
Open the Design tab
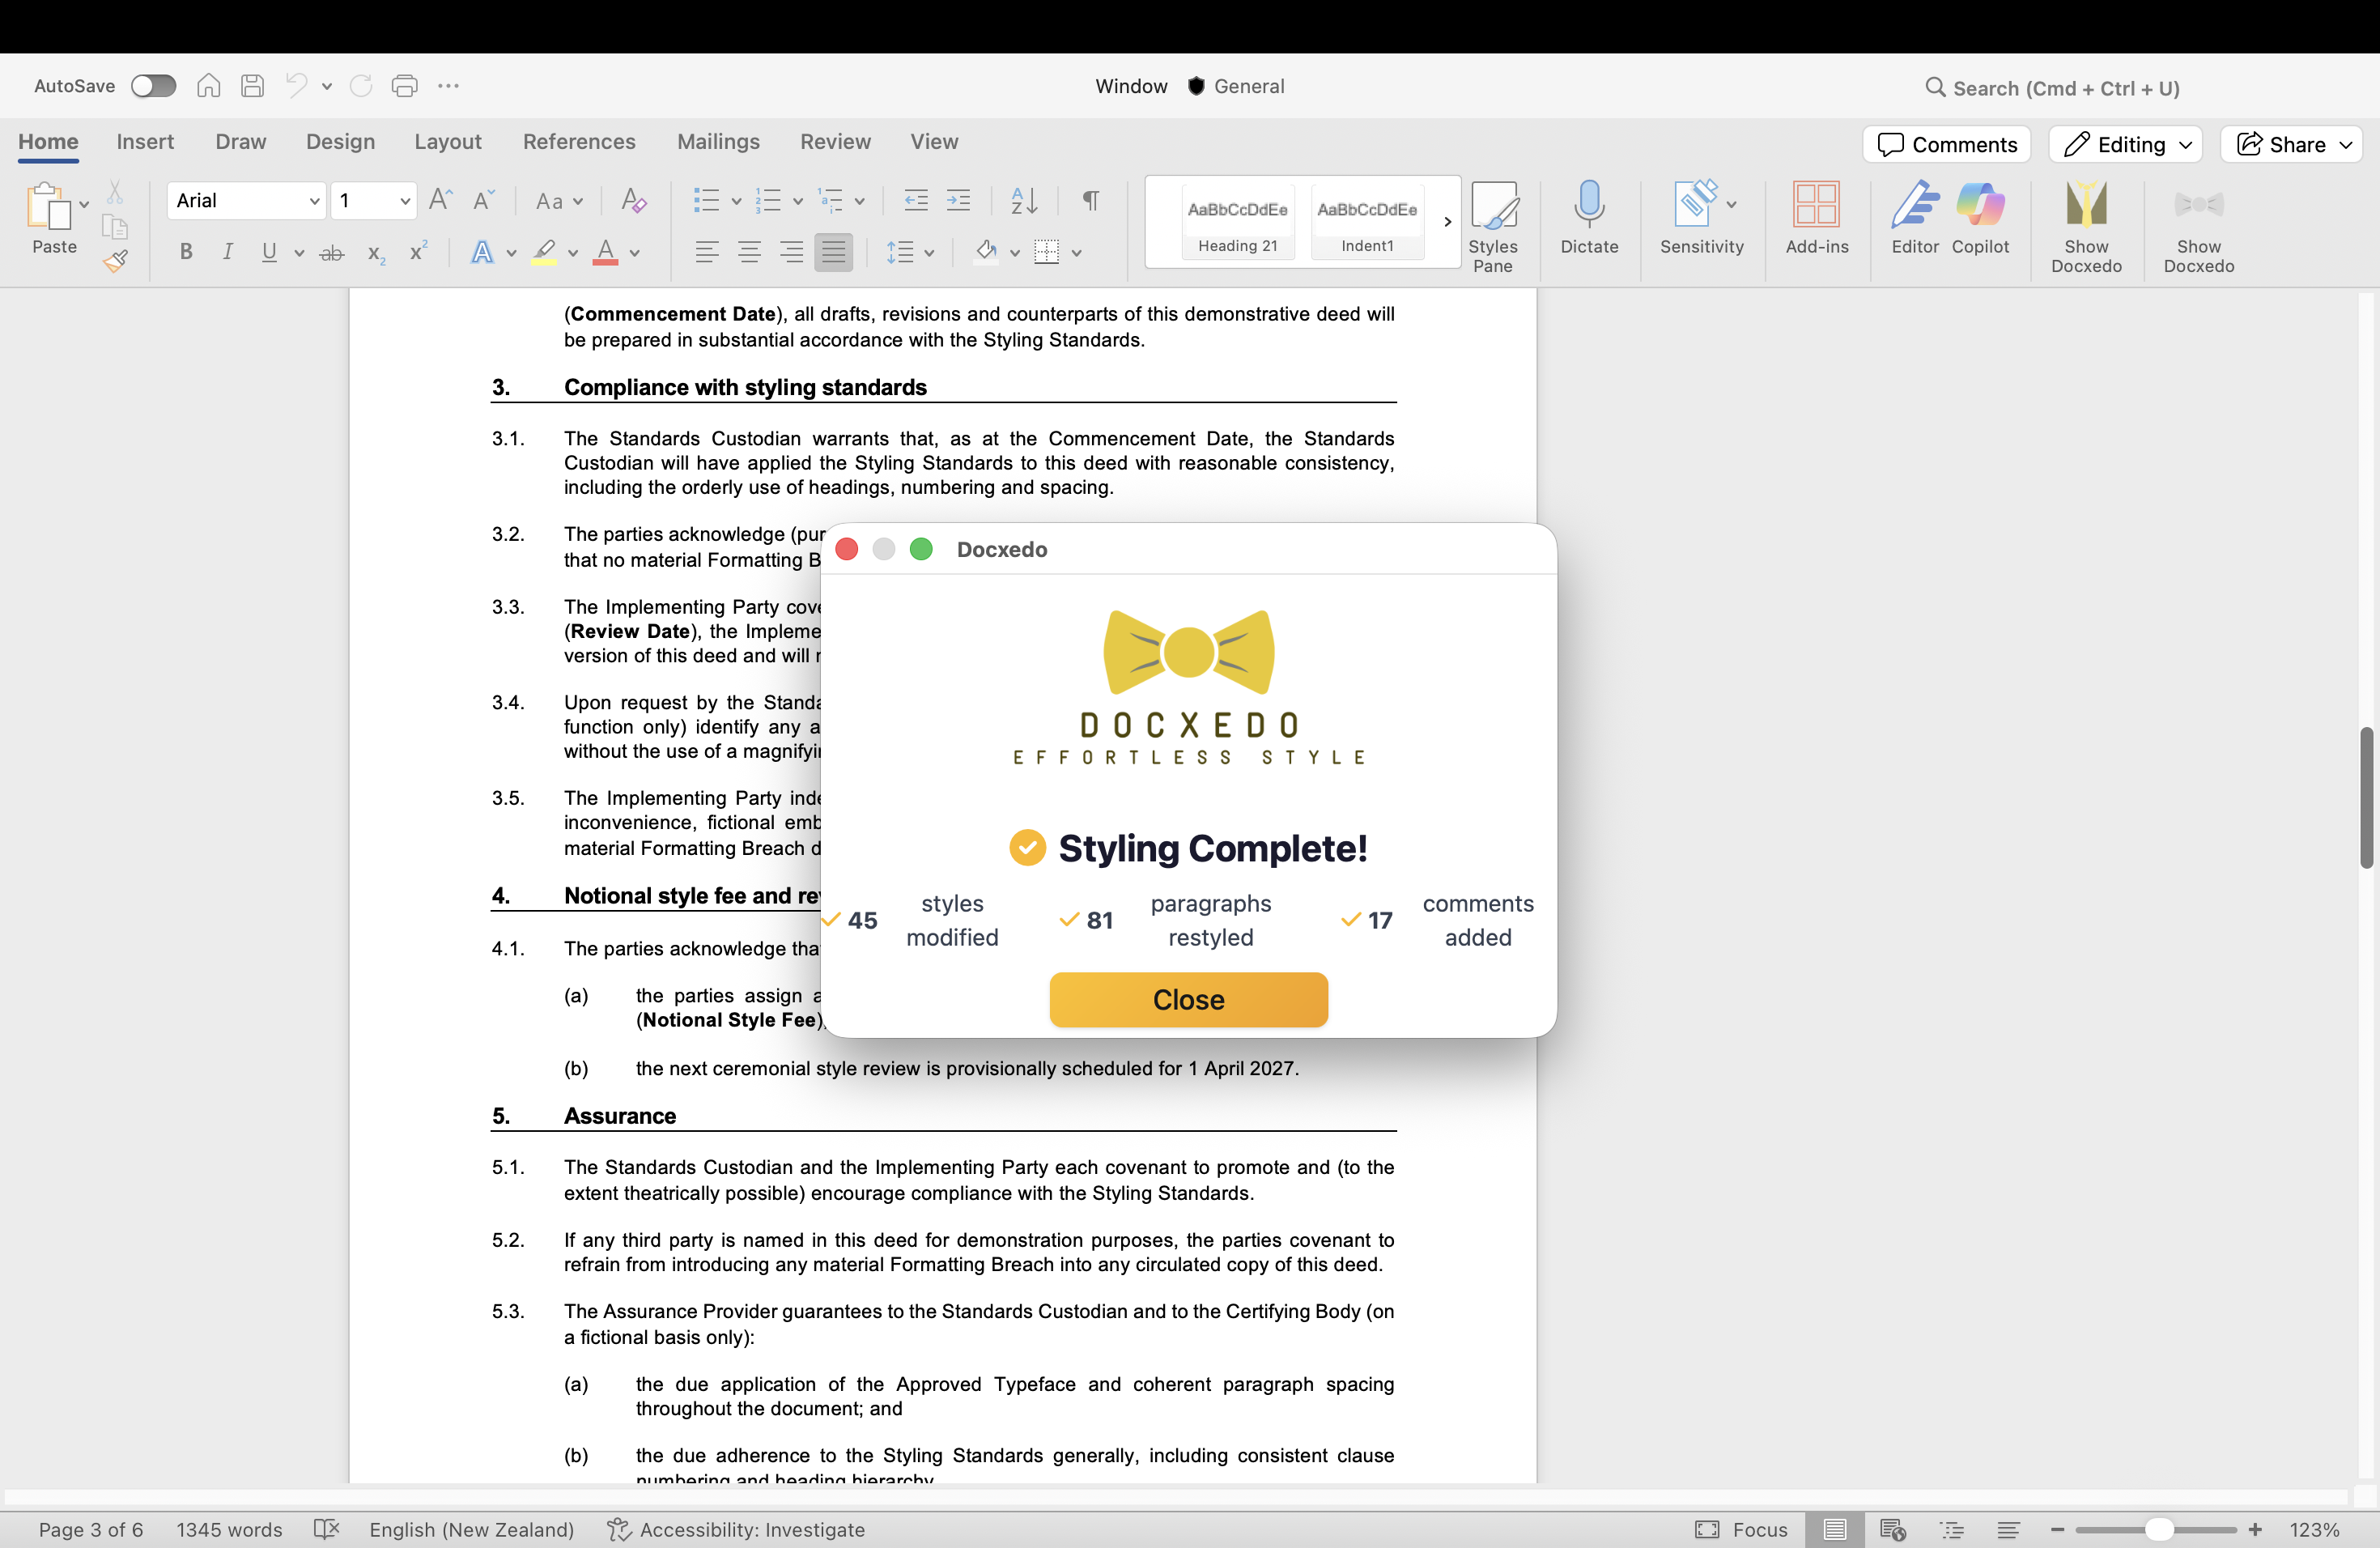[x=341, y=142]
